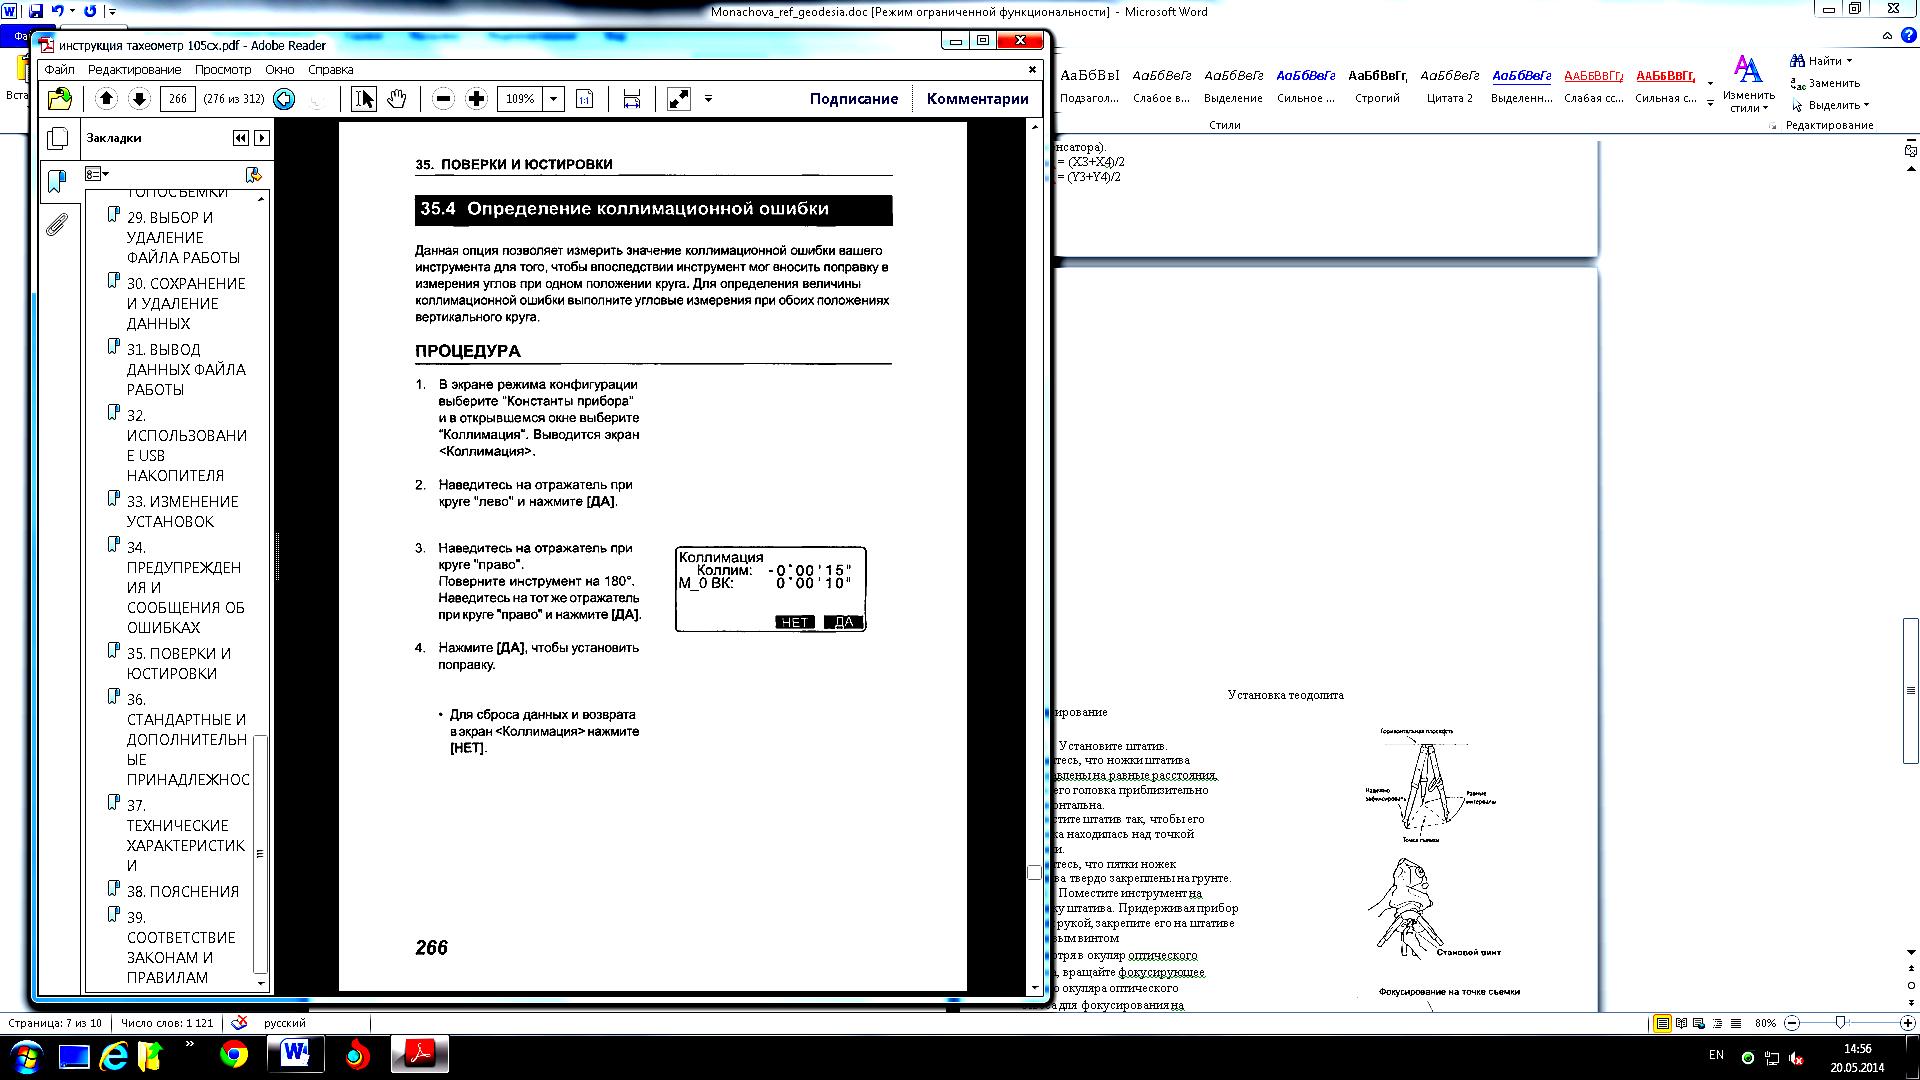The width and height of the screenshot is (1920, 1080).
Task: Open Word help question mark
Action: tap(1907, 35)
